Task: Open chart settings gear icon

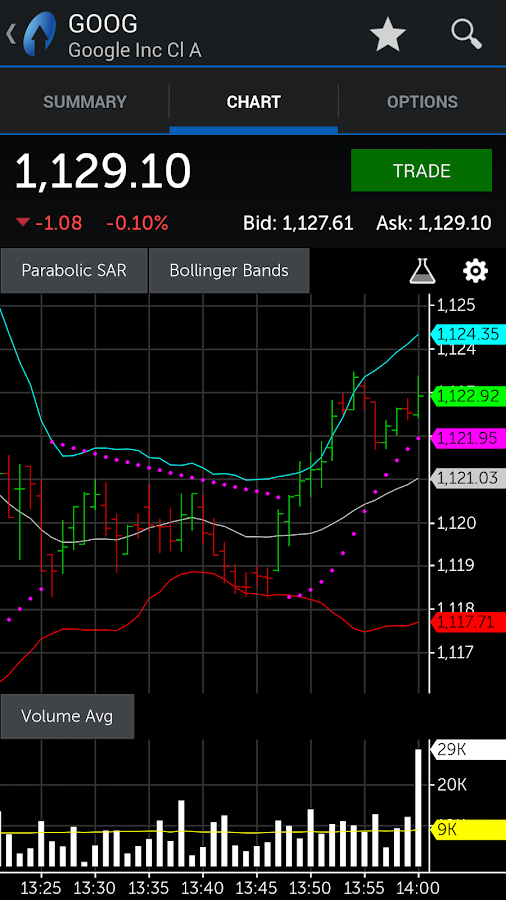Action: coord(476,270)
